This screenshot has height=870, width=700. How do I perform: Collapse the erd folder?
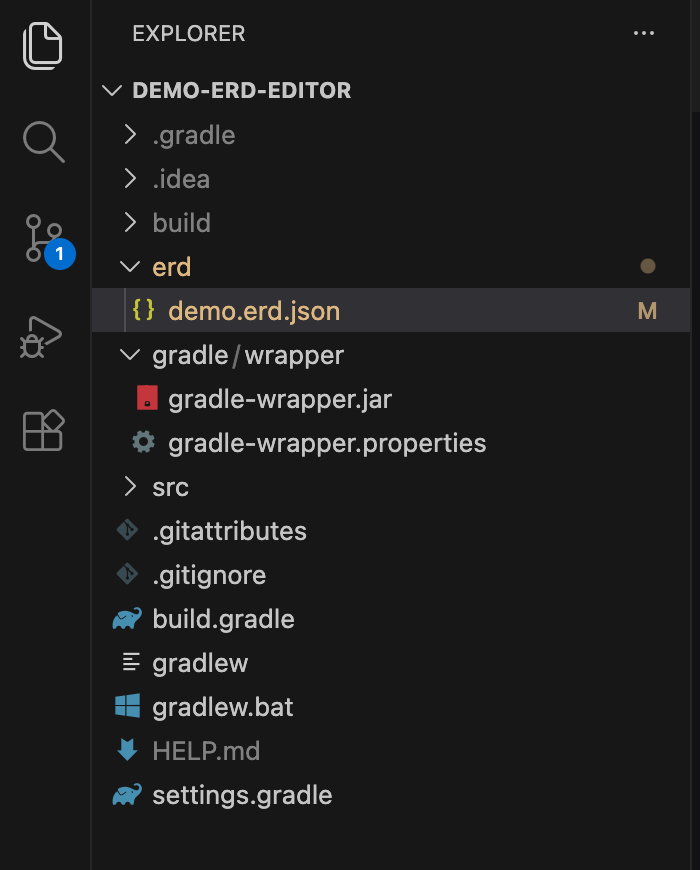click(x=129, y=267)
